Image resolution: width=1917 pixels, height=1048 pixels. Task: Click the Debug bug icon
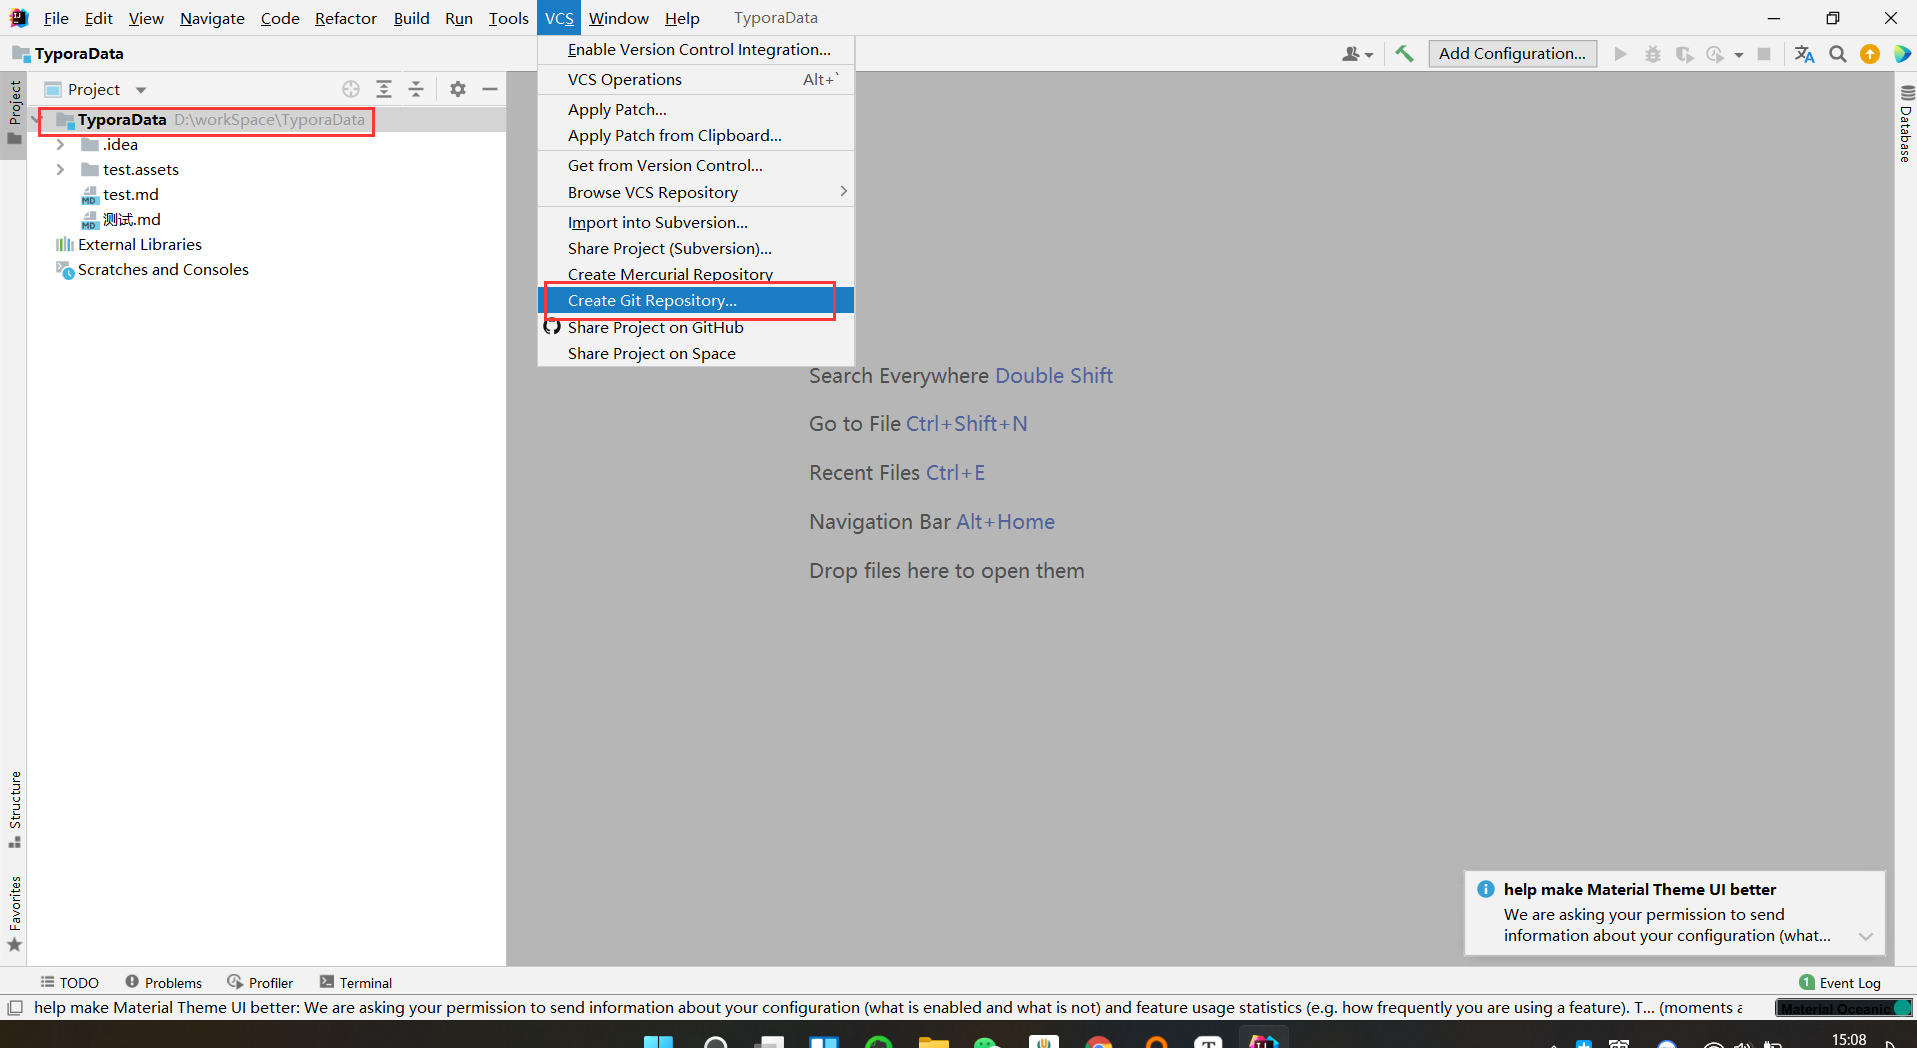pos(1652,54)
